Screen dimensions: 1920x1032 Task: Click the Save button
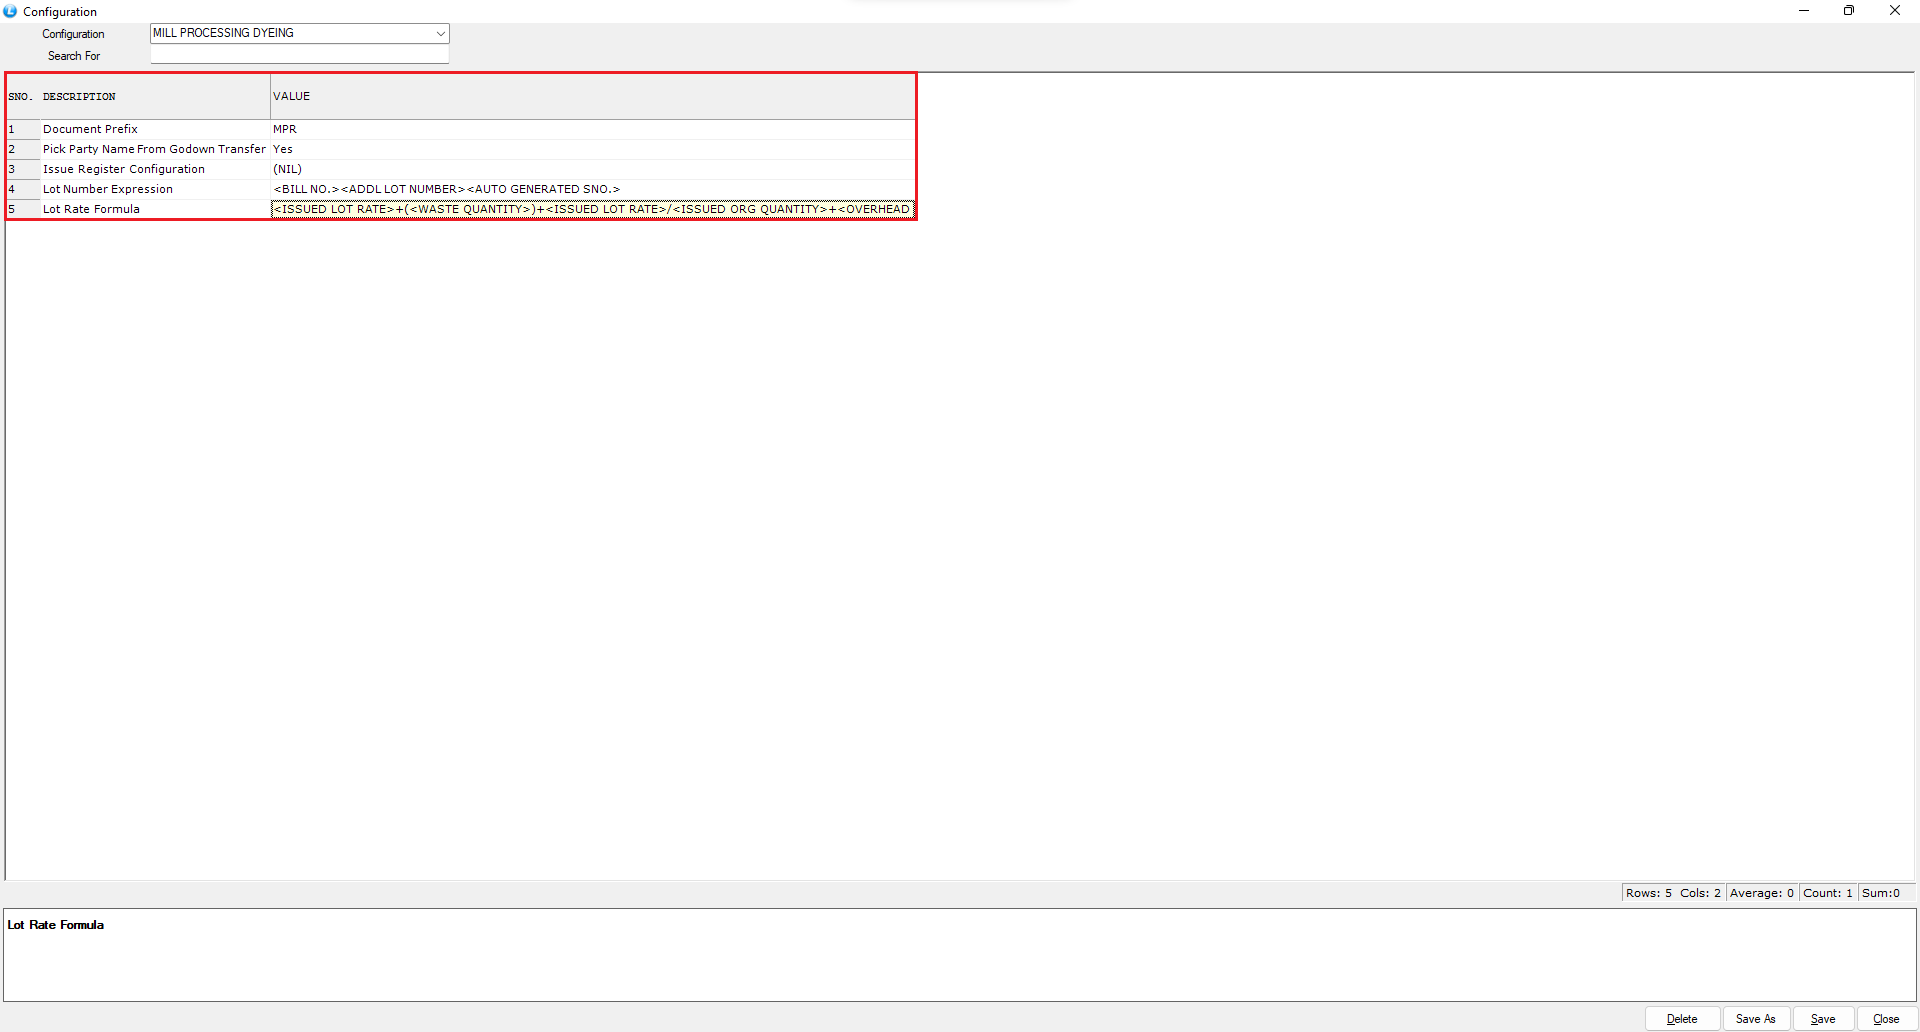click(x=1822, y=1019)
